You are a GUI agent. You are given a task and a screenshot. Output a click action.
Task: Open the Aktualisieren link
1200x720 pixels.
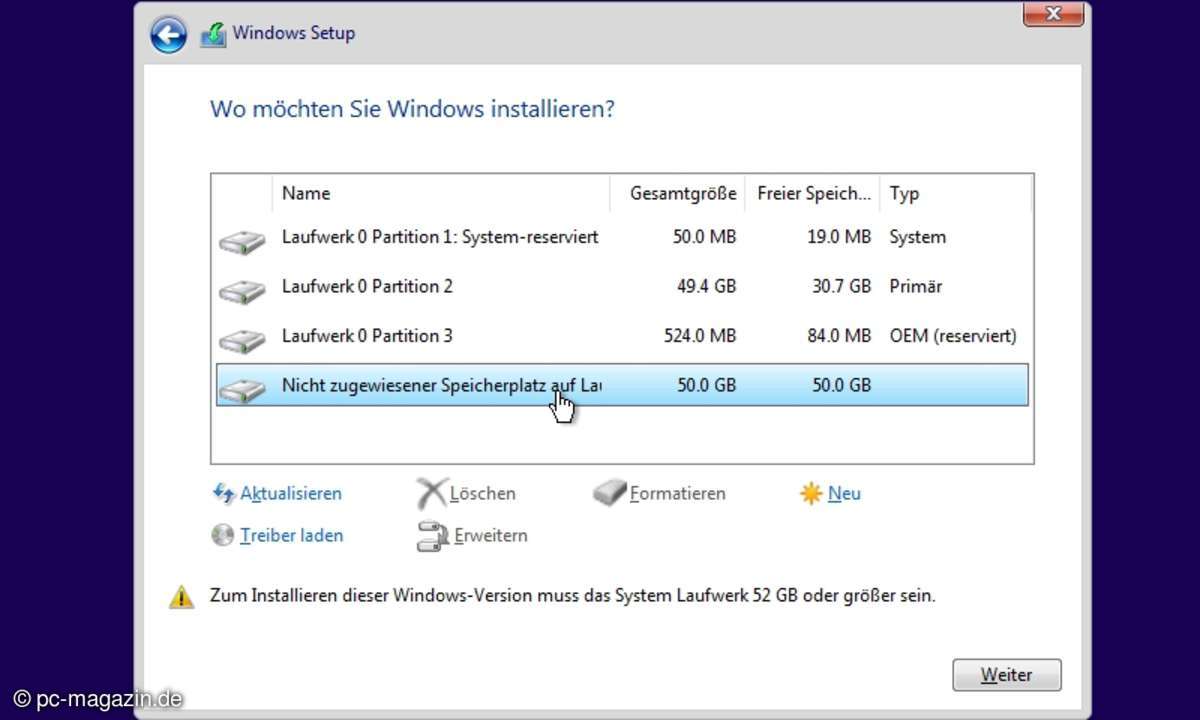pos(291,493)
